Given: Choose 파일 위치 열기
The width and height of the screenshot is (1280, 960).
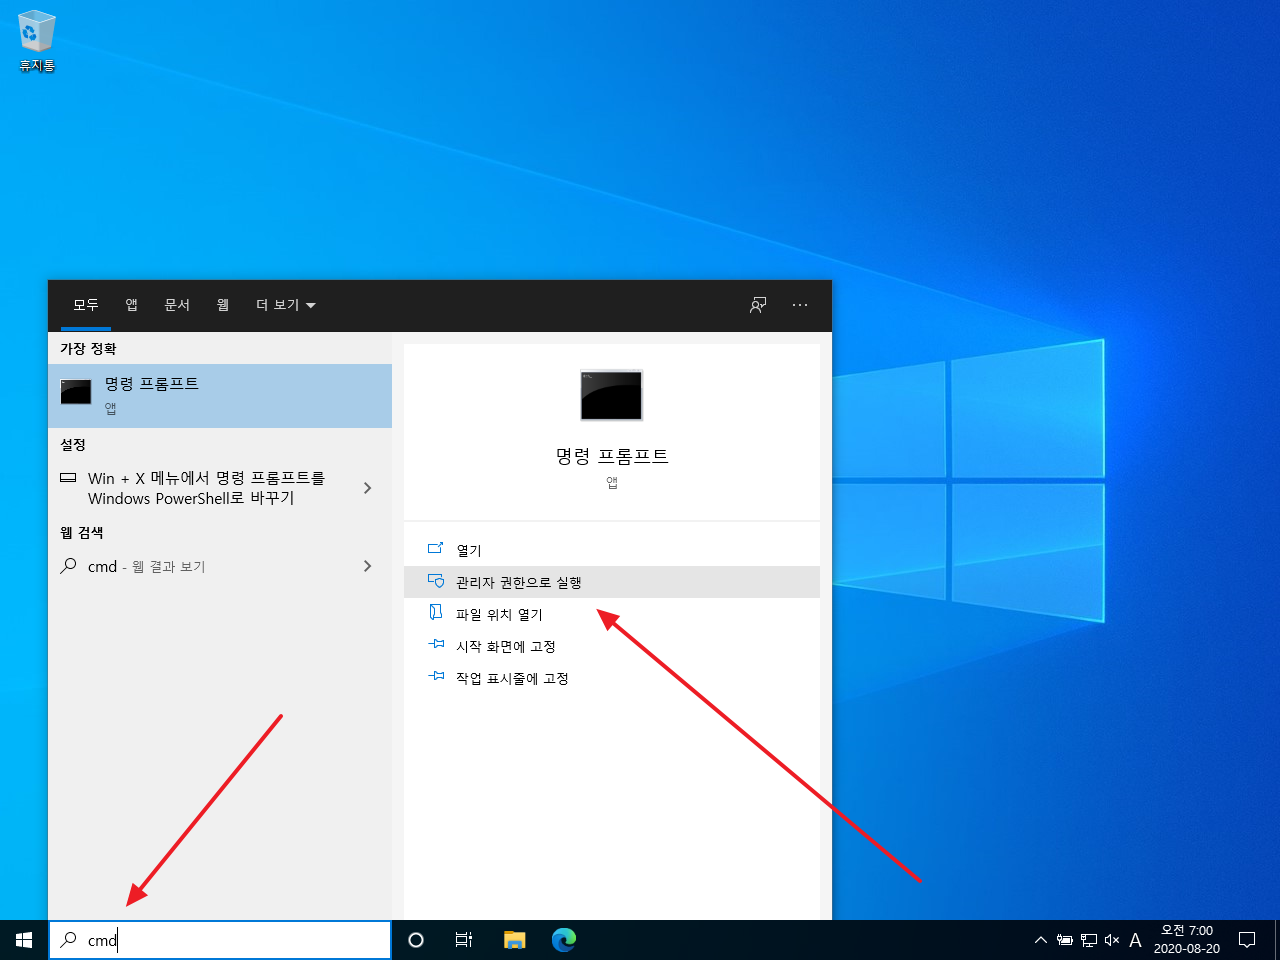Looking at the screenshot, I should pyautogui.click(x=612, y=614).
